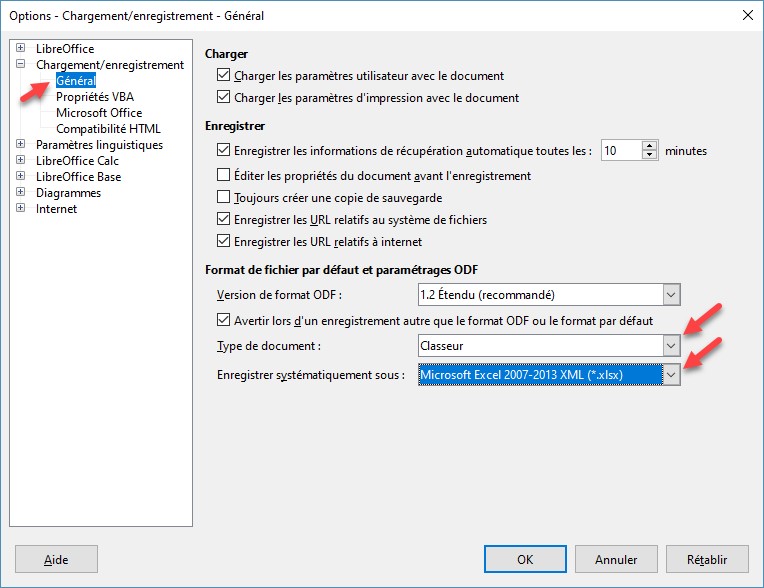764x588 pixels.
Task: Expand the LibreOffice Calc node
Action: coord(21,161)
